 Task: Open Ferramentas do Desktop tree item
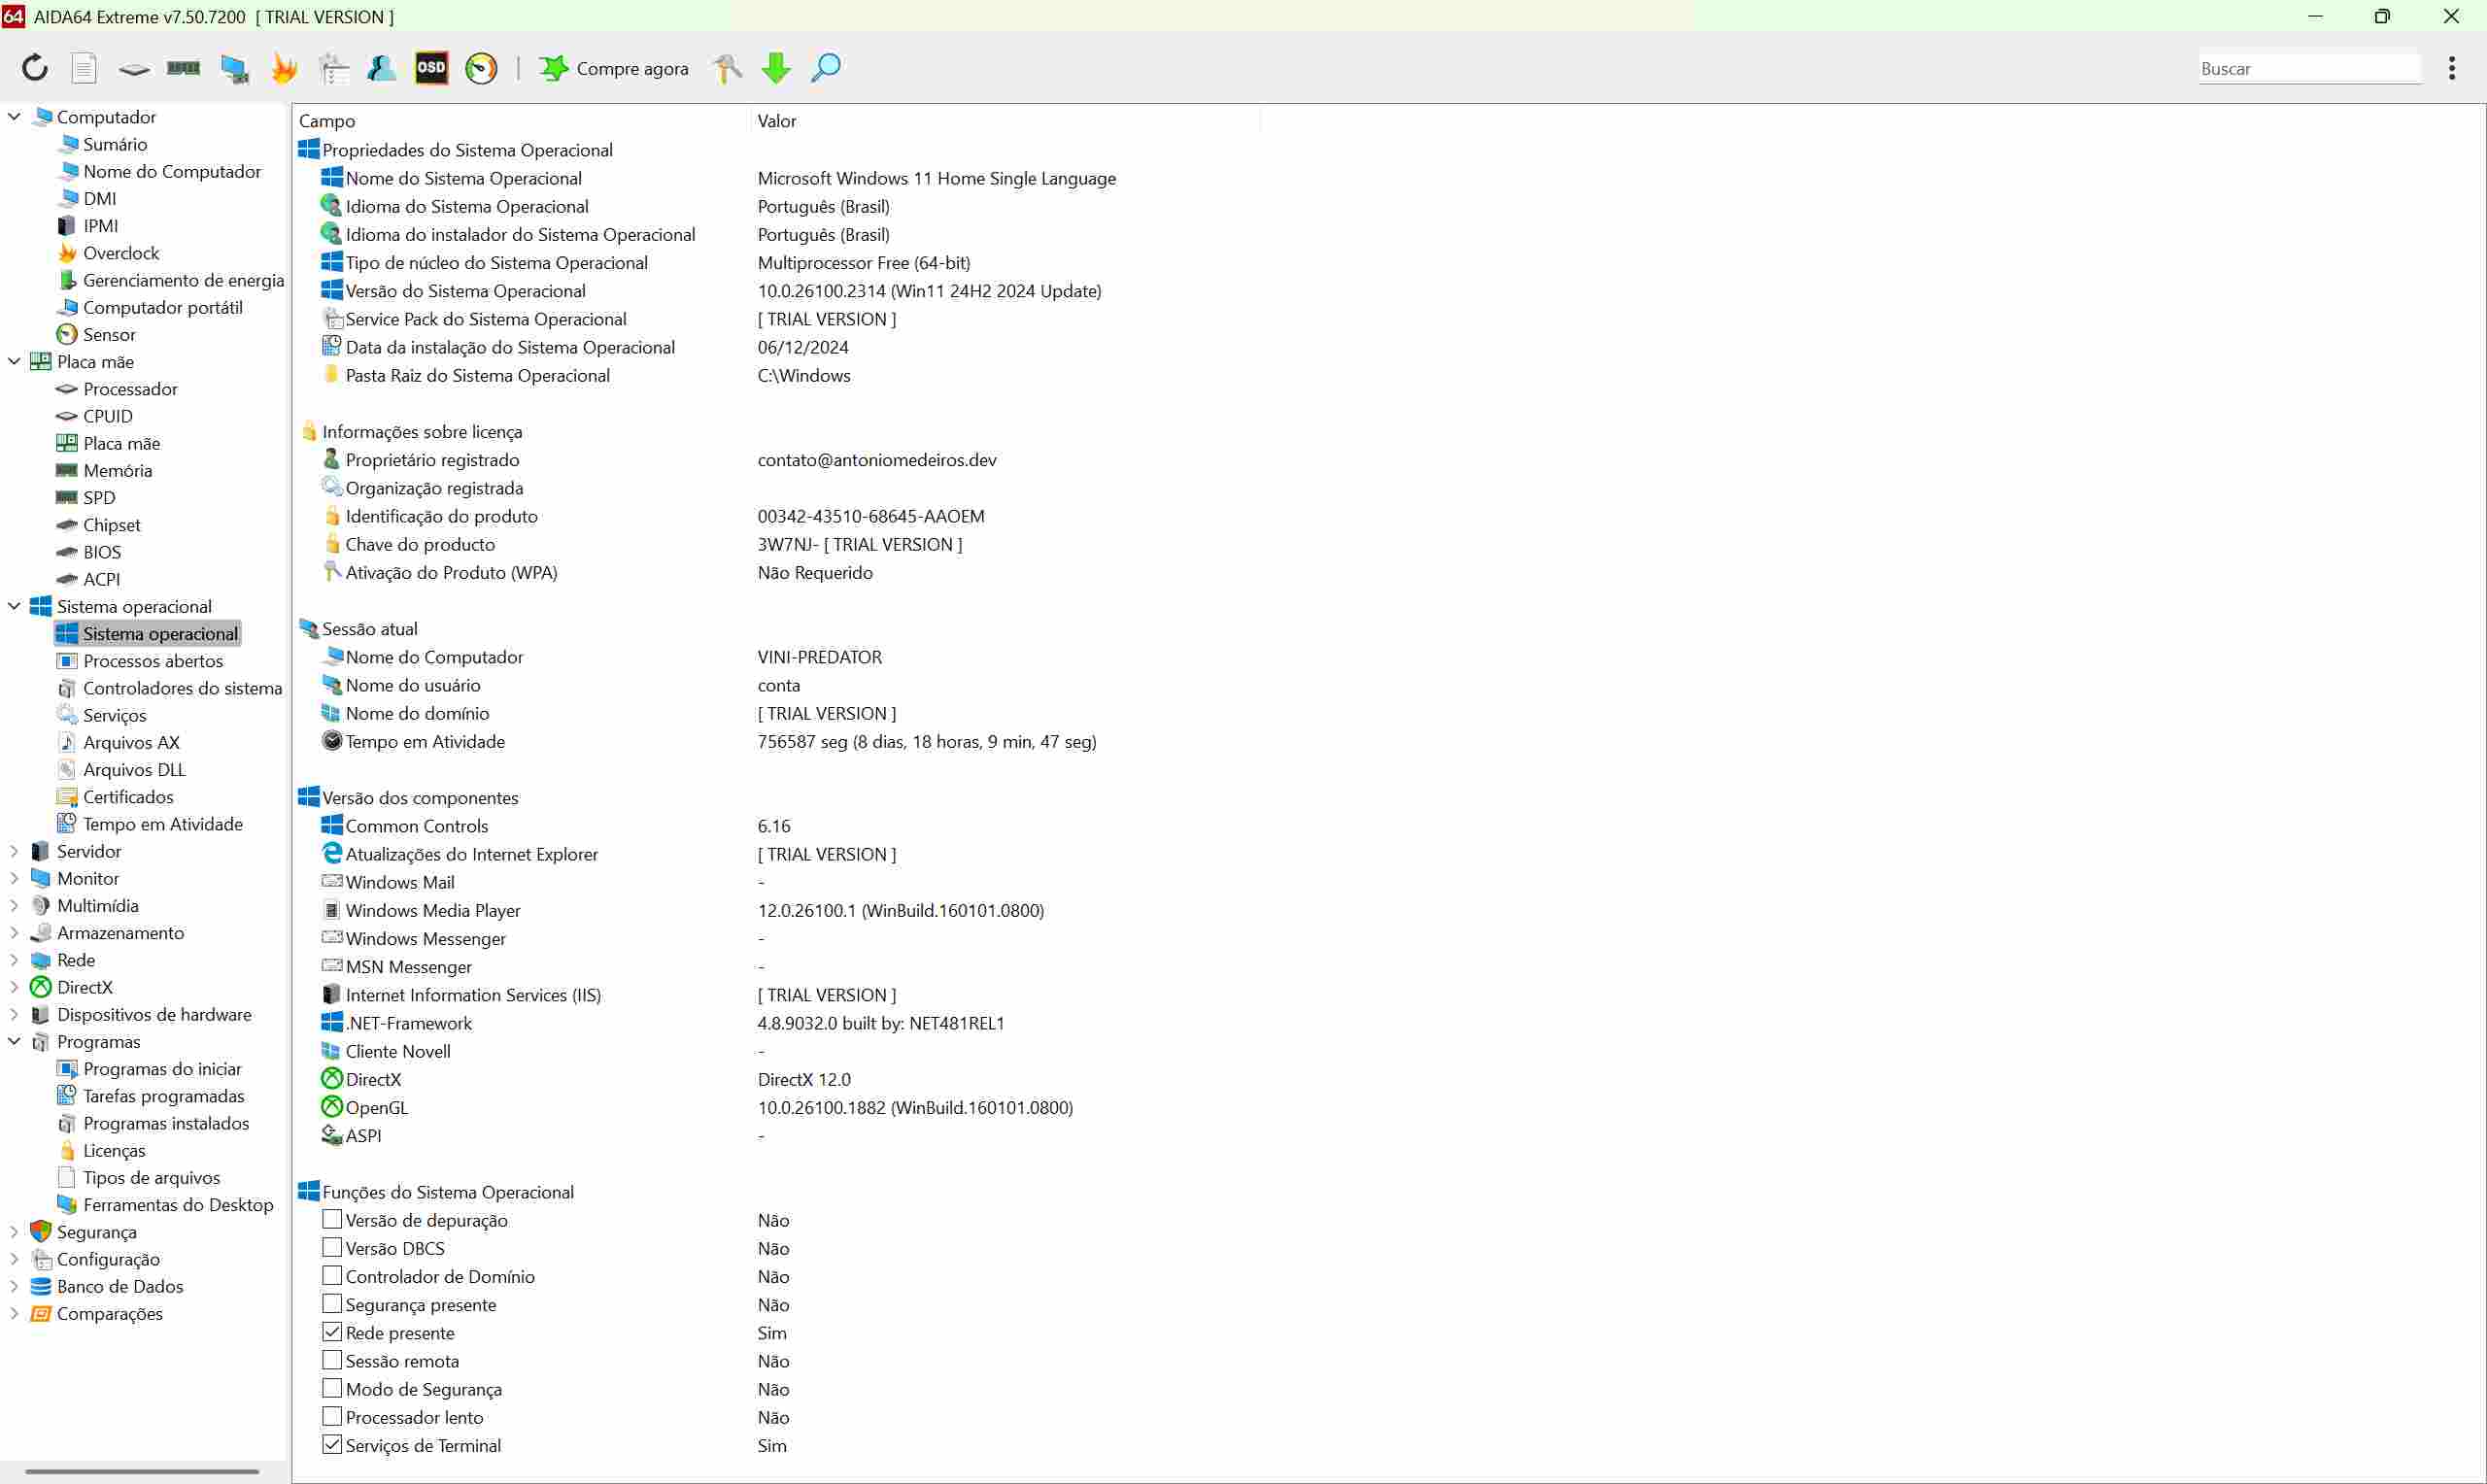click(177, 1204)
